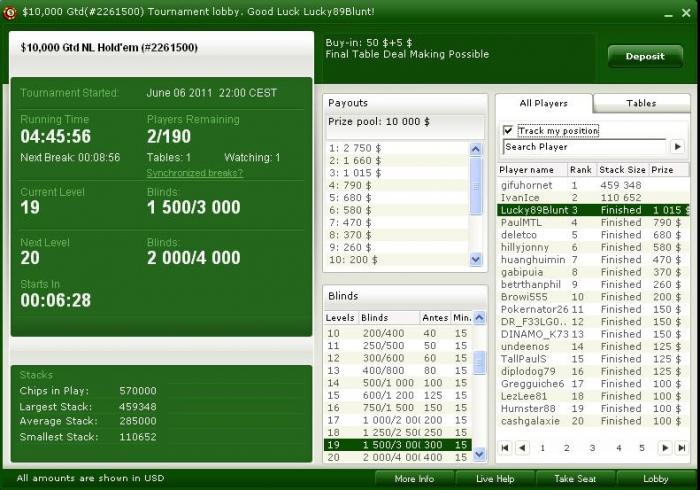
Task: Go to previous page of players list
Action: pyautogui.click(x=522, y=448)
